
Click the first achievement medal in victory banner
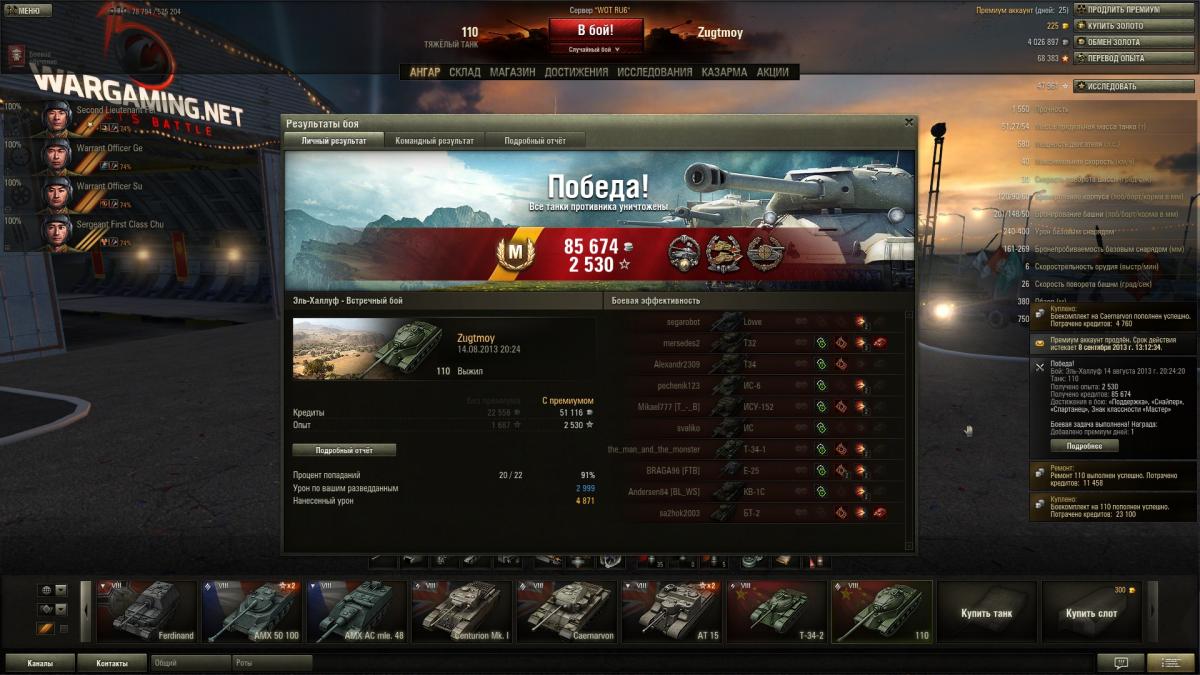[x=684, y=253]
